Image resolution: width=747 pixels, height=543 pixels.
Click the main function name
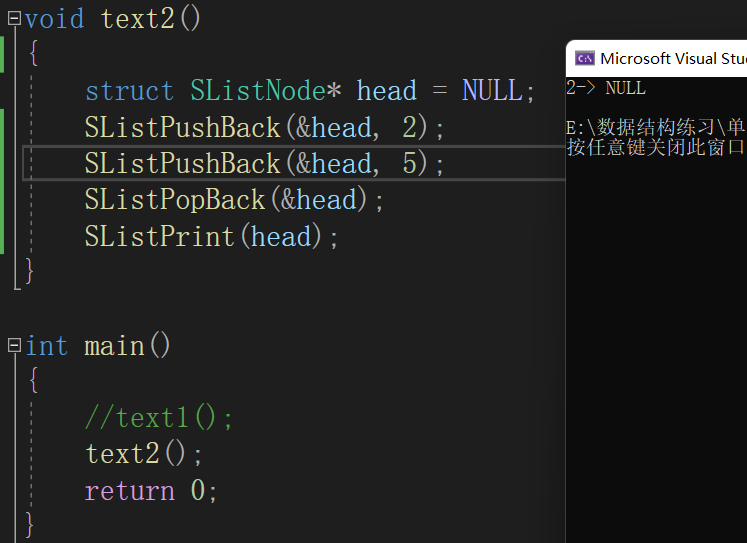114,346
